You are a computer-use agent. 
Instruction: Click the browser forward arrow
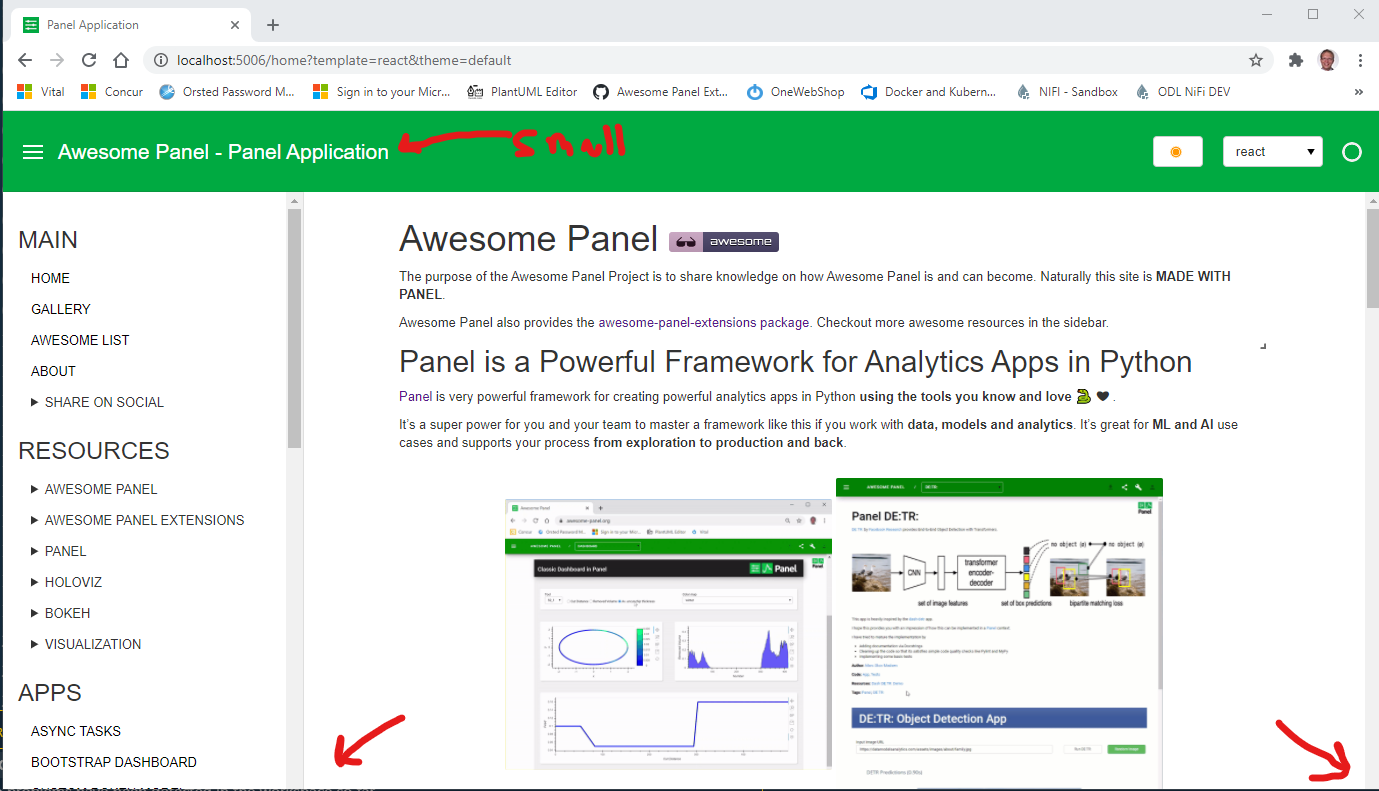(x=57, y=60)
